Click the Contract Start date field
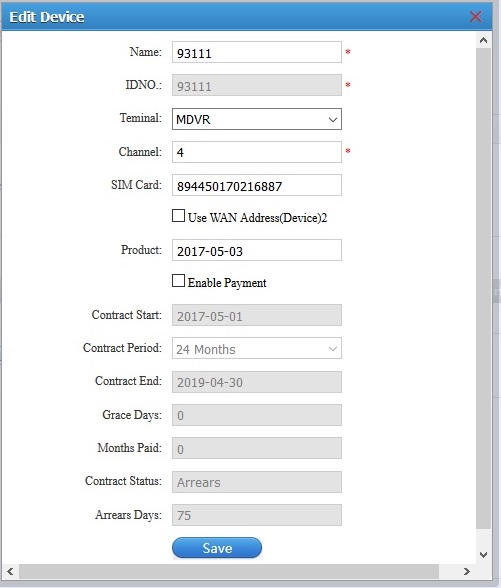Image resolution: width=501 pixels, height=588 pixels. point(257,315)
